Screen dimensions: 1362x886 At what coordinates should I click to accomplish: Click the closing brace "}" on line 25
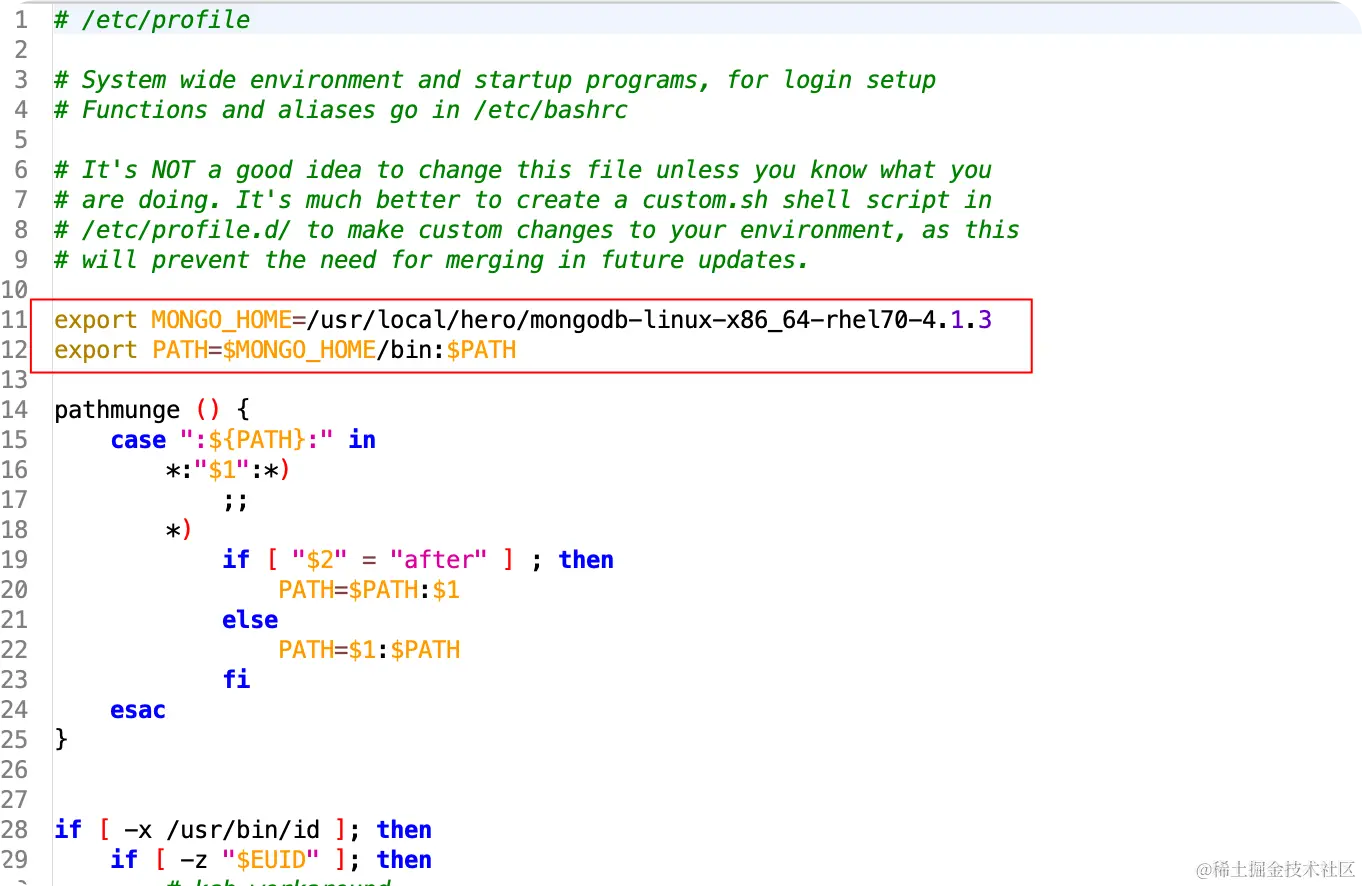(x=61, y=740)
